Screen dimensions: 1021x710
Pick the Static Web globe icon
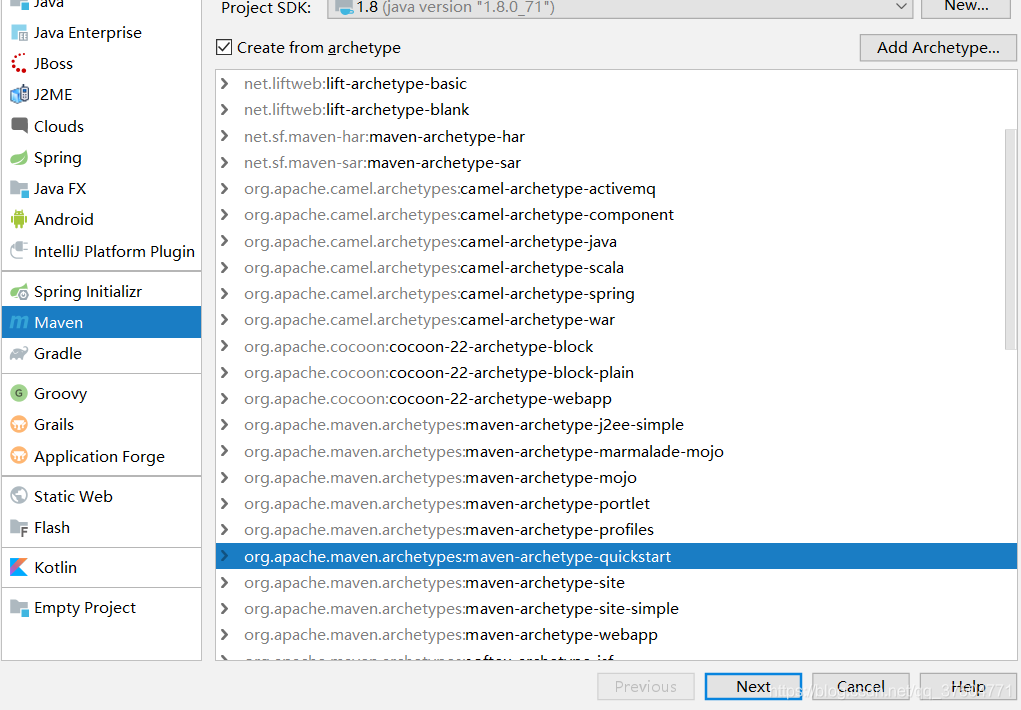20,496
